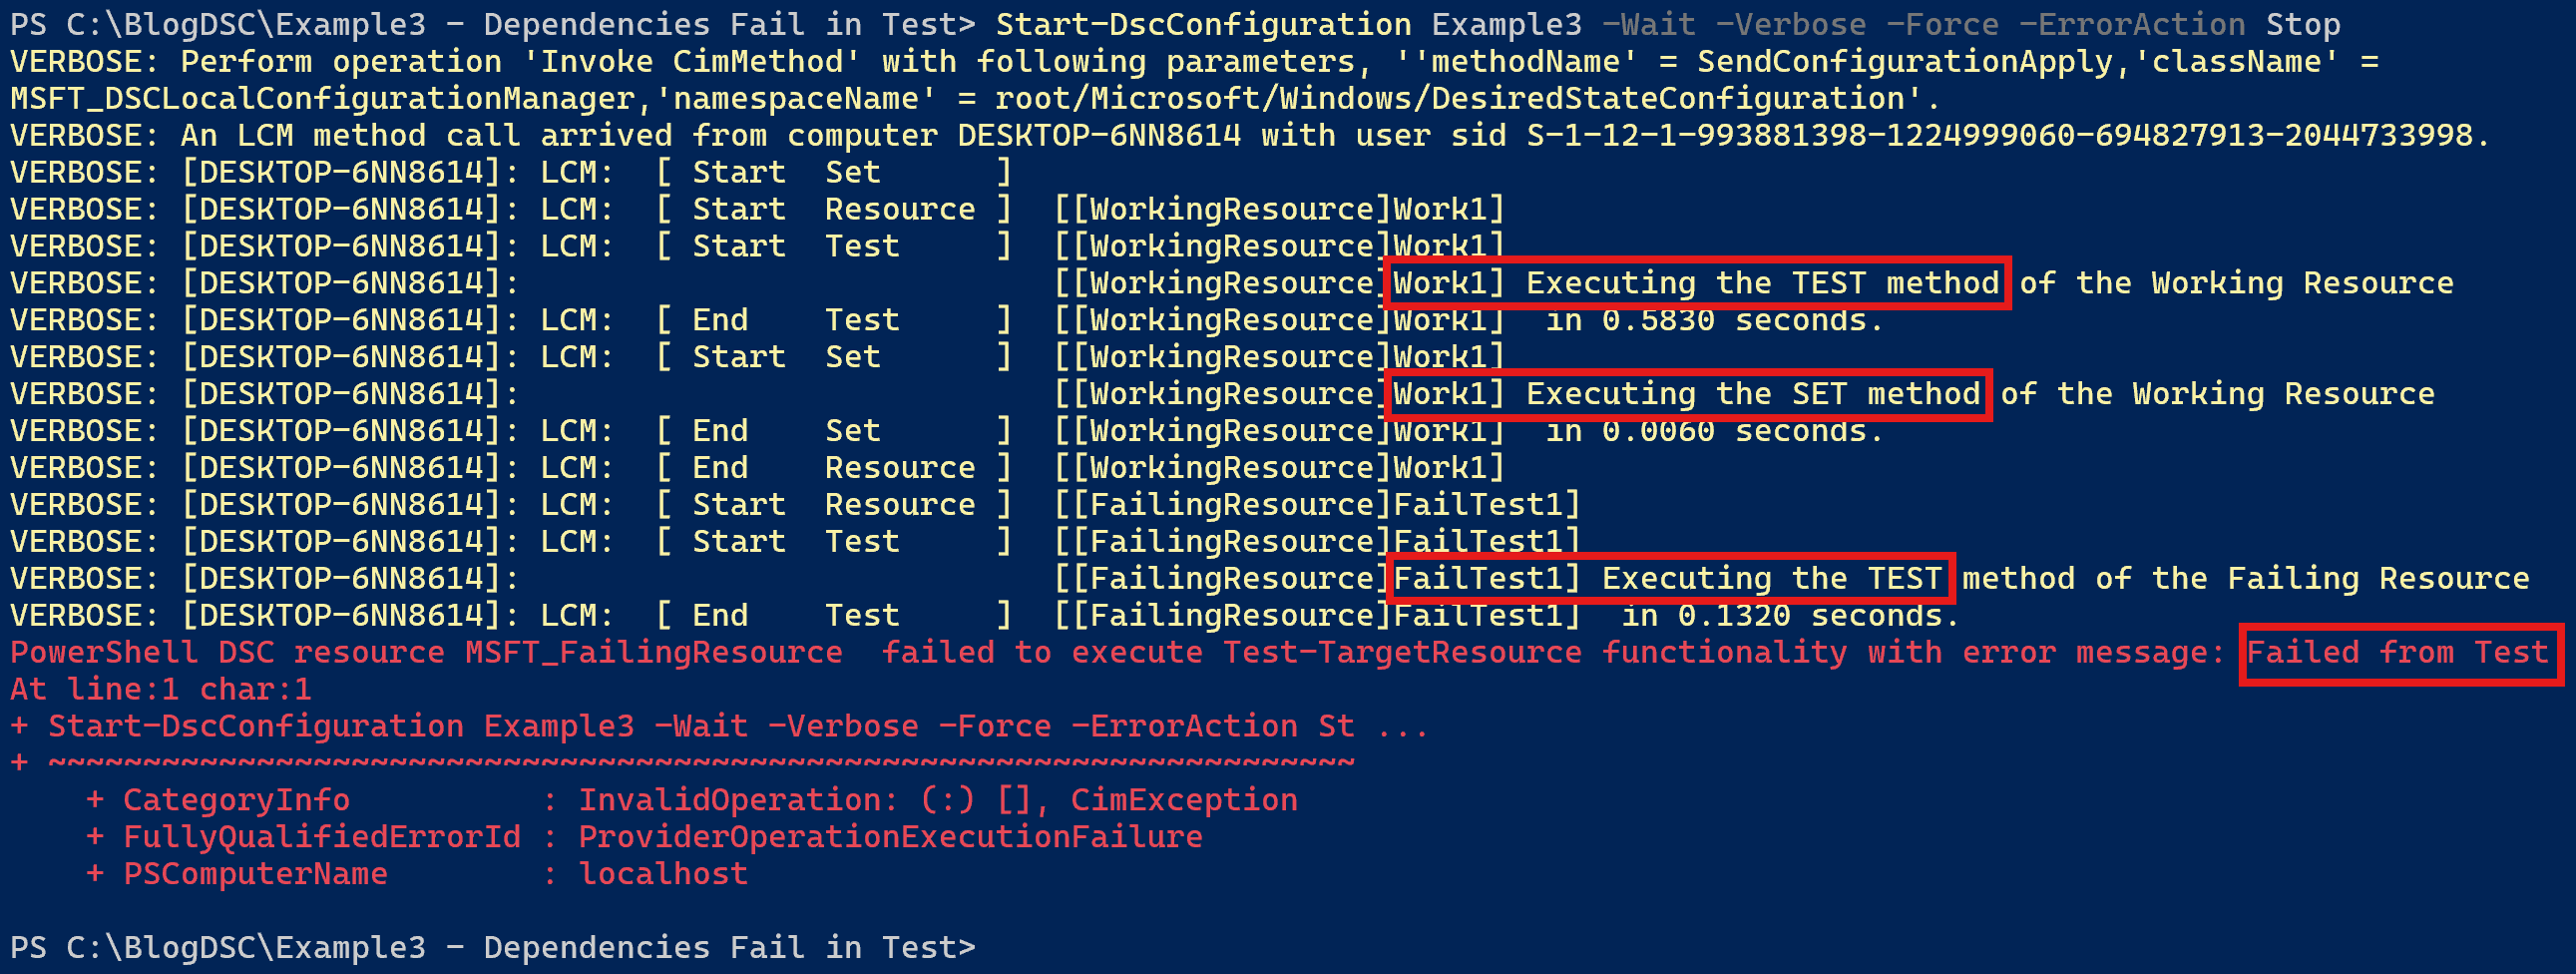Image resolution: width=2576 pixels, height=974 pixels.
Task: Click 'Work1] Executing the TEST method' highlighted box
Action: (1697, 283)
